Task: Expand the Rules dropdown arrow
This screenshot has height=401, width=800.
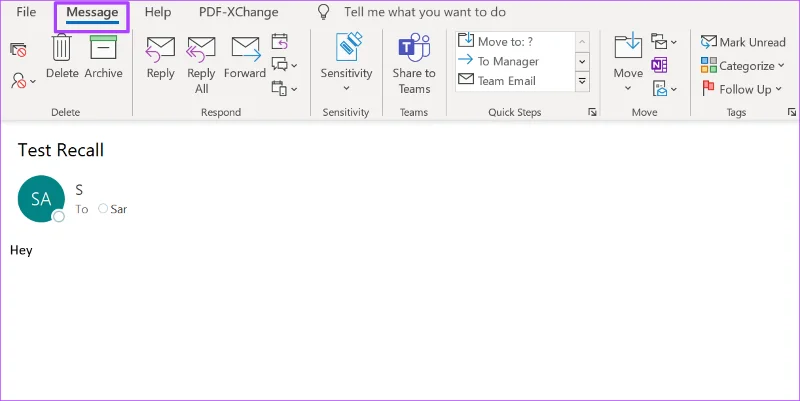Action: (x=674, y=42)
